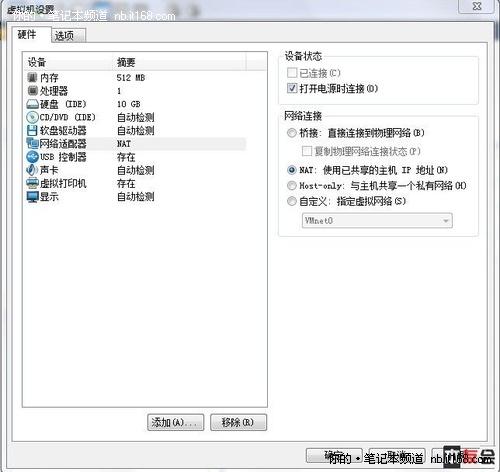Select the CD/DVD (IDE) disc icon

click(32, 117)
